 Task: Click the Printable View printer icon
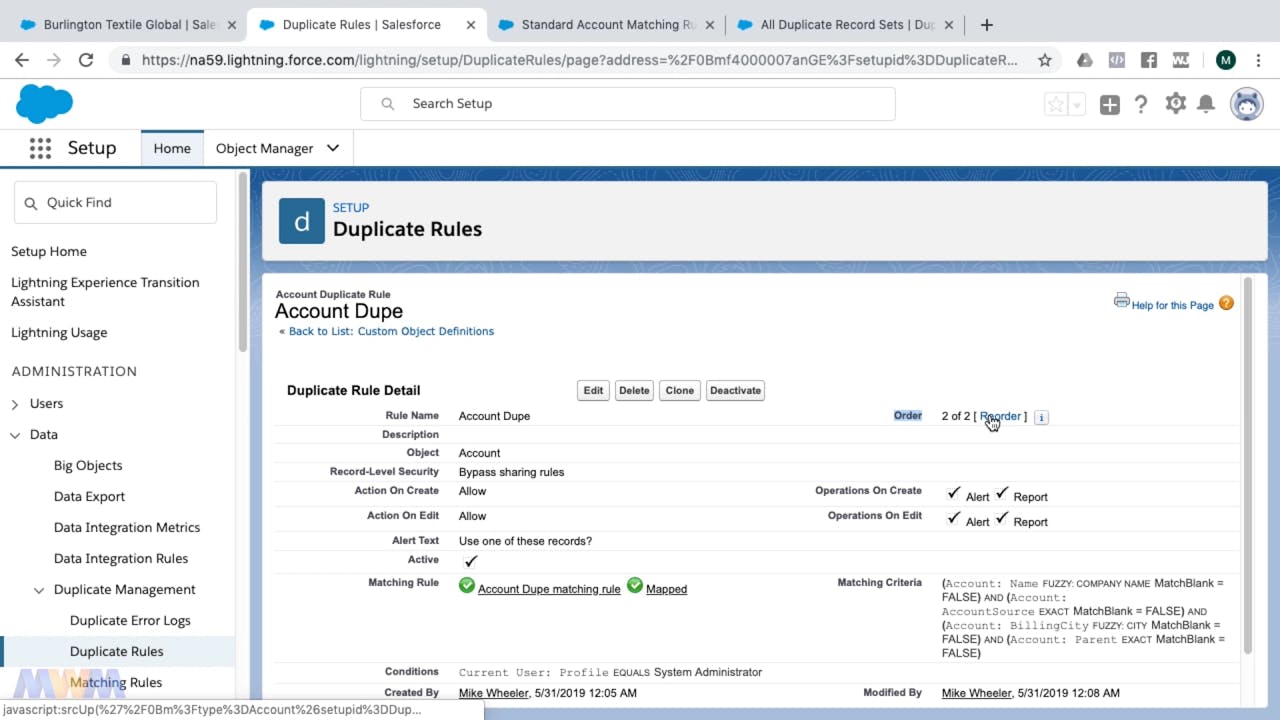(1122, 300)
